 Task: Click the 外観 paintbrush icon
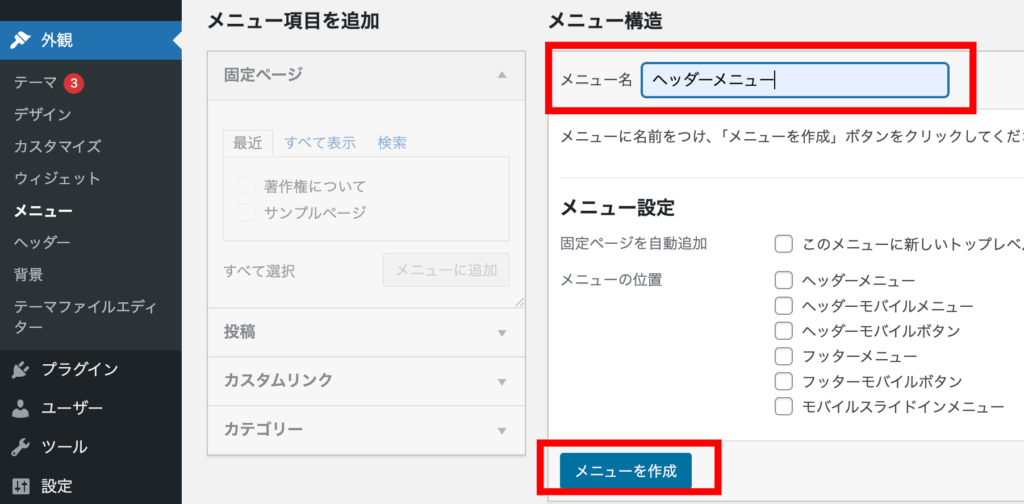click(x=19, y=41)
